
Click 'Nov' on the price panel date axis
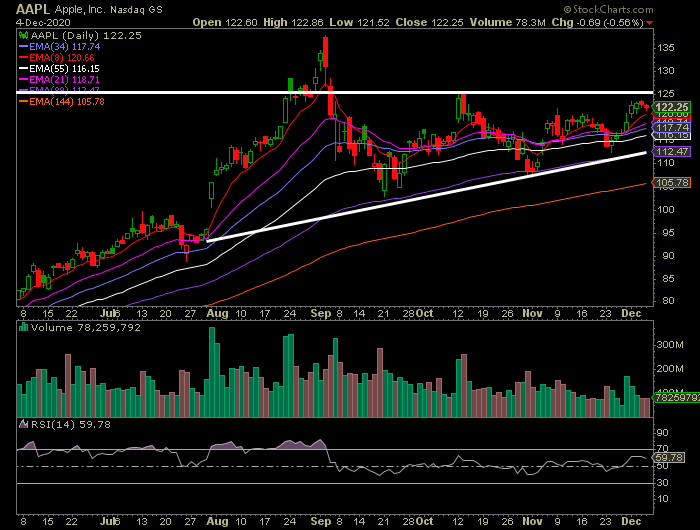pyautogui.click(x=533, y=313)
